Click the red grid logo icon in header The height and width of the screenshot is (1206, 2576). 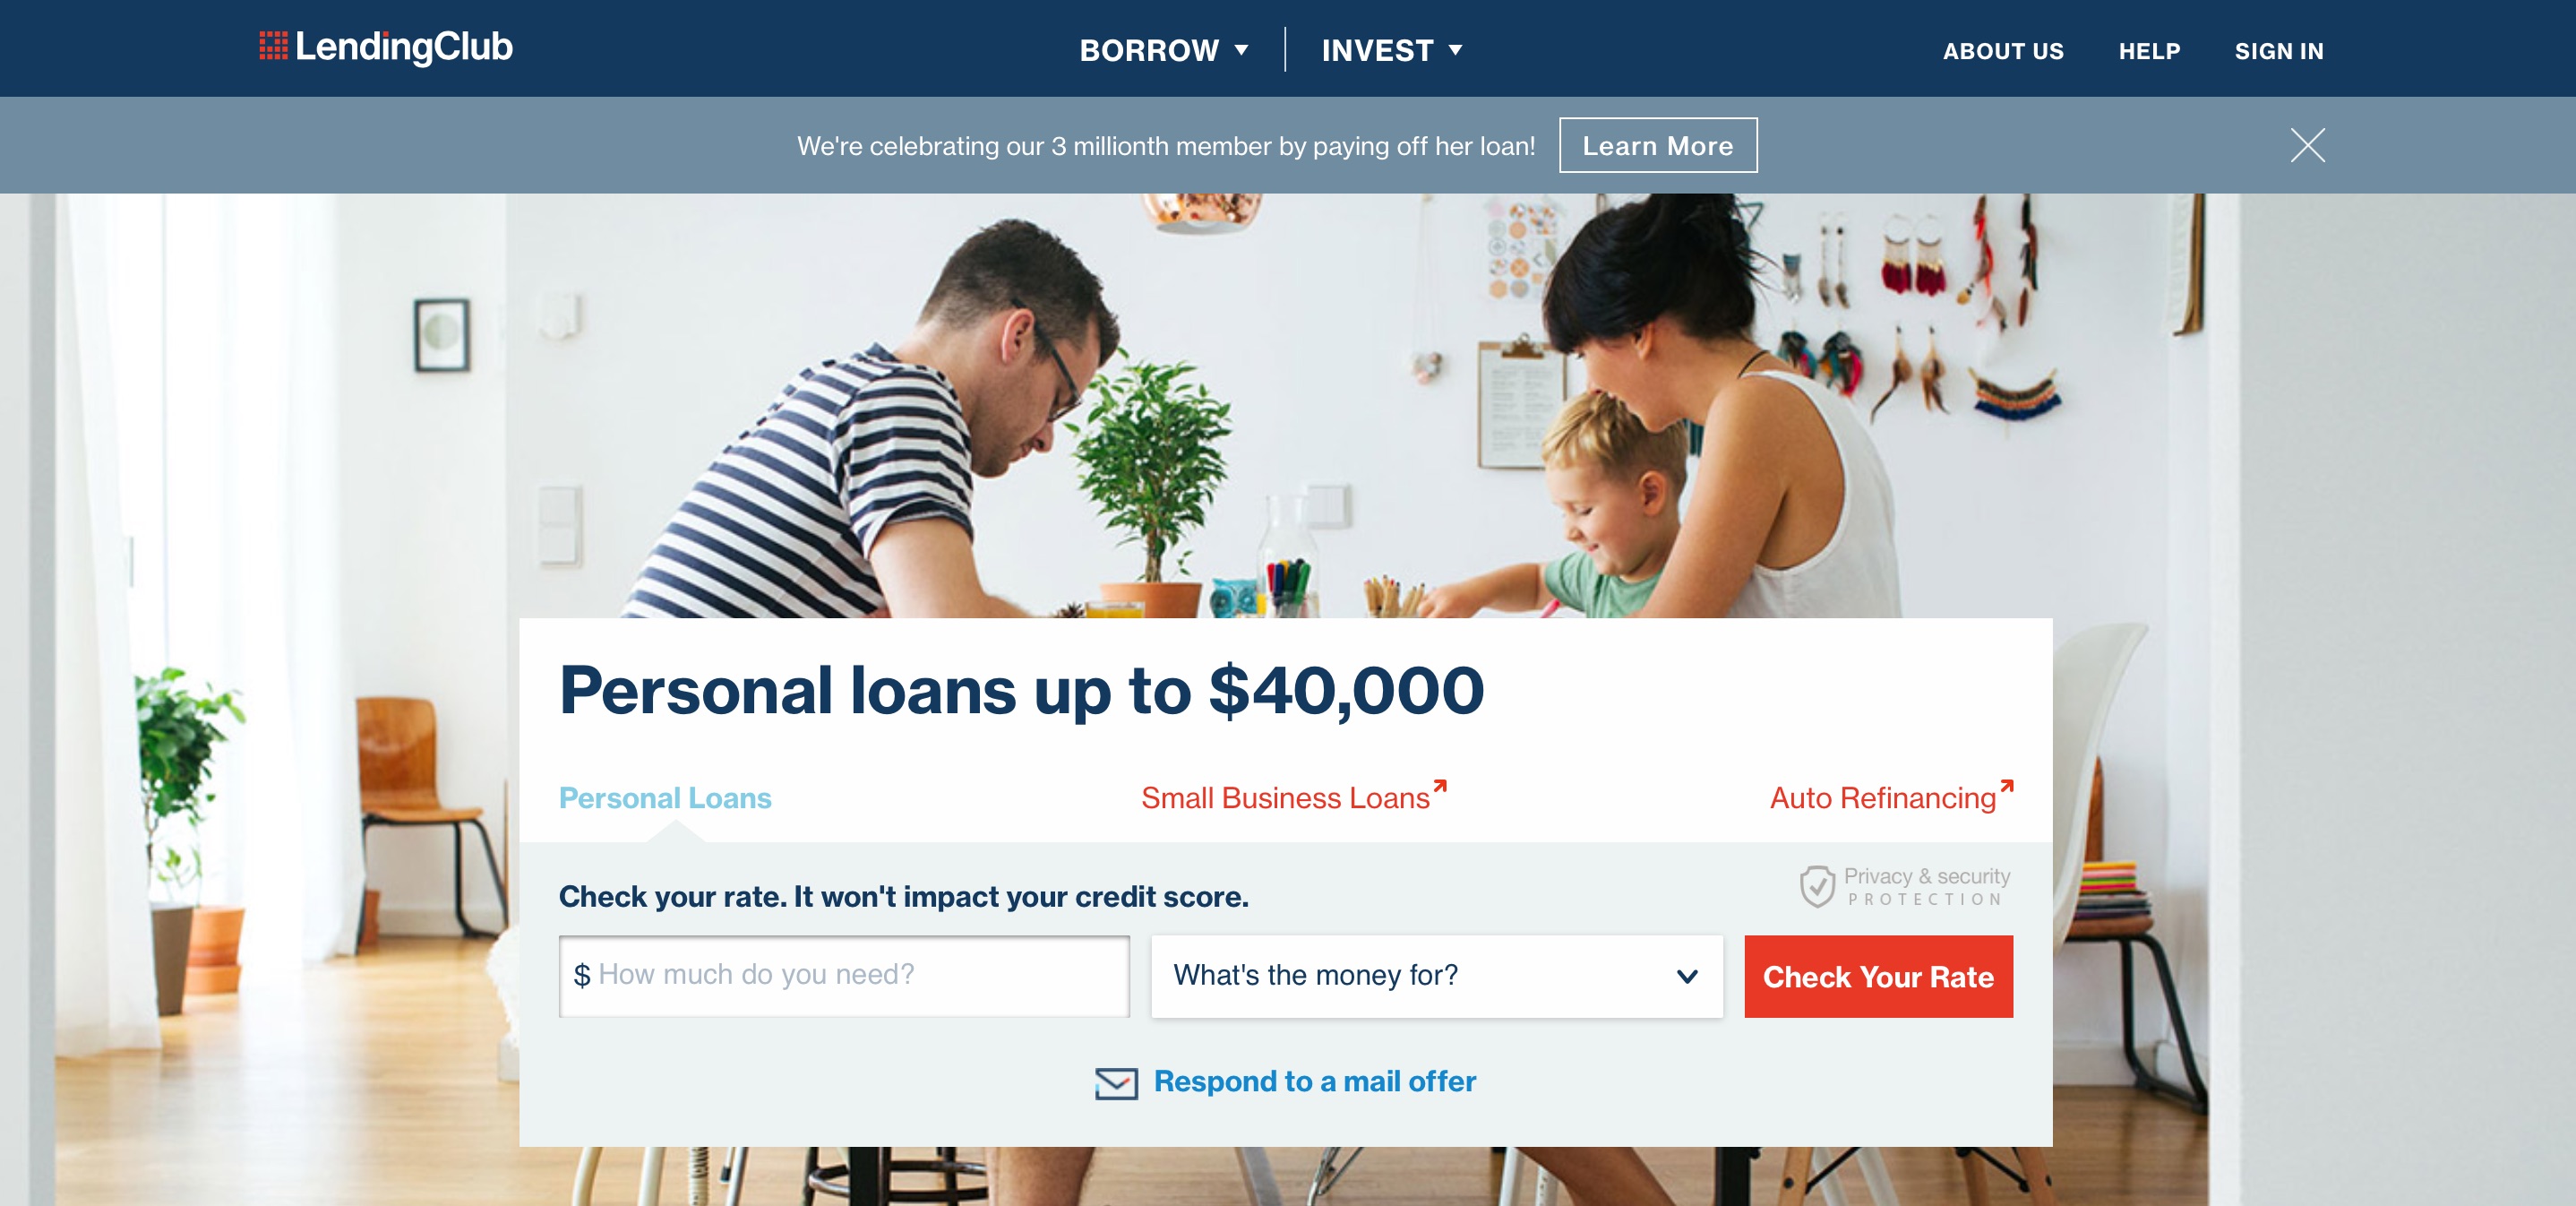(268, 46)
